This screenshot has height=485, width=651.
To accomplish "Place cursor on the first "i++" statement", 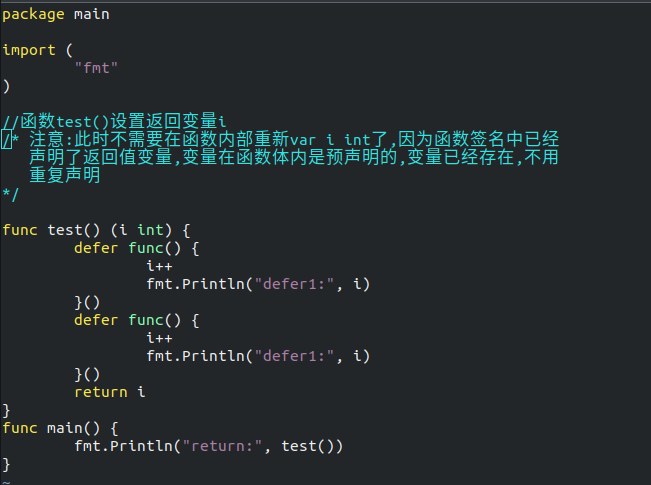I will (x=160, y=266).
